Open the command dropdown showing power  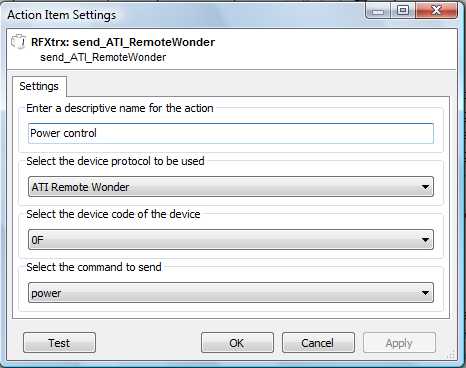[231, 293]
